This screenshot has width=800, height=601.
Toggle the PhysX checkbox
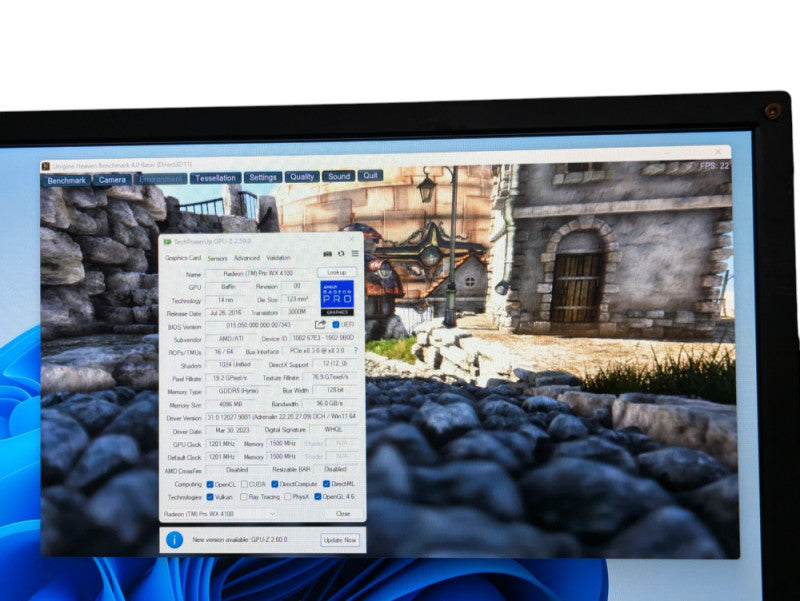tap(287, 496)
